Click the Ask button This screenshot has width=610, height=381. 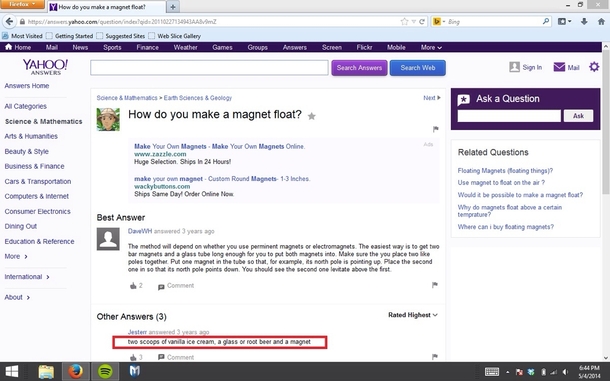pyautogui.click(x=578, y=116)
